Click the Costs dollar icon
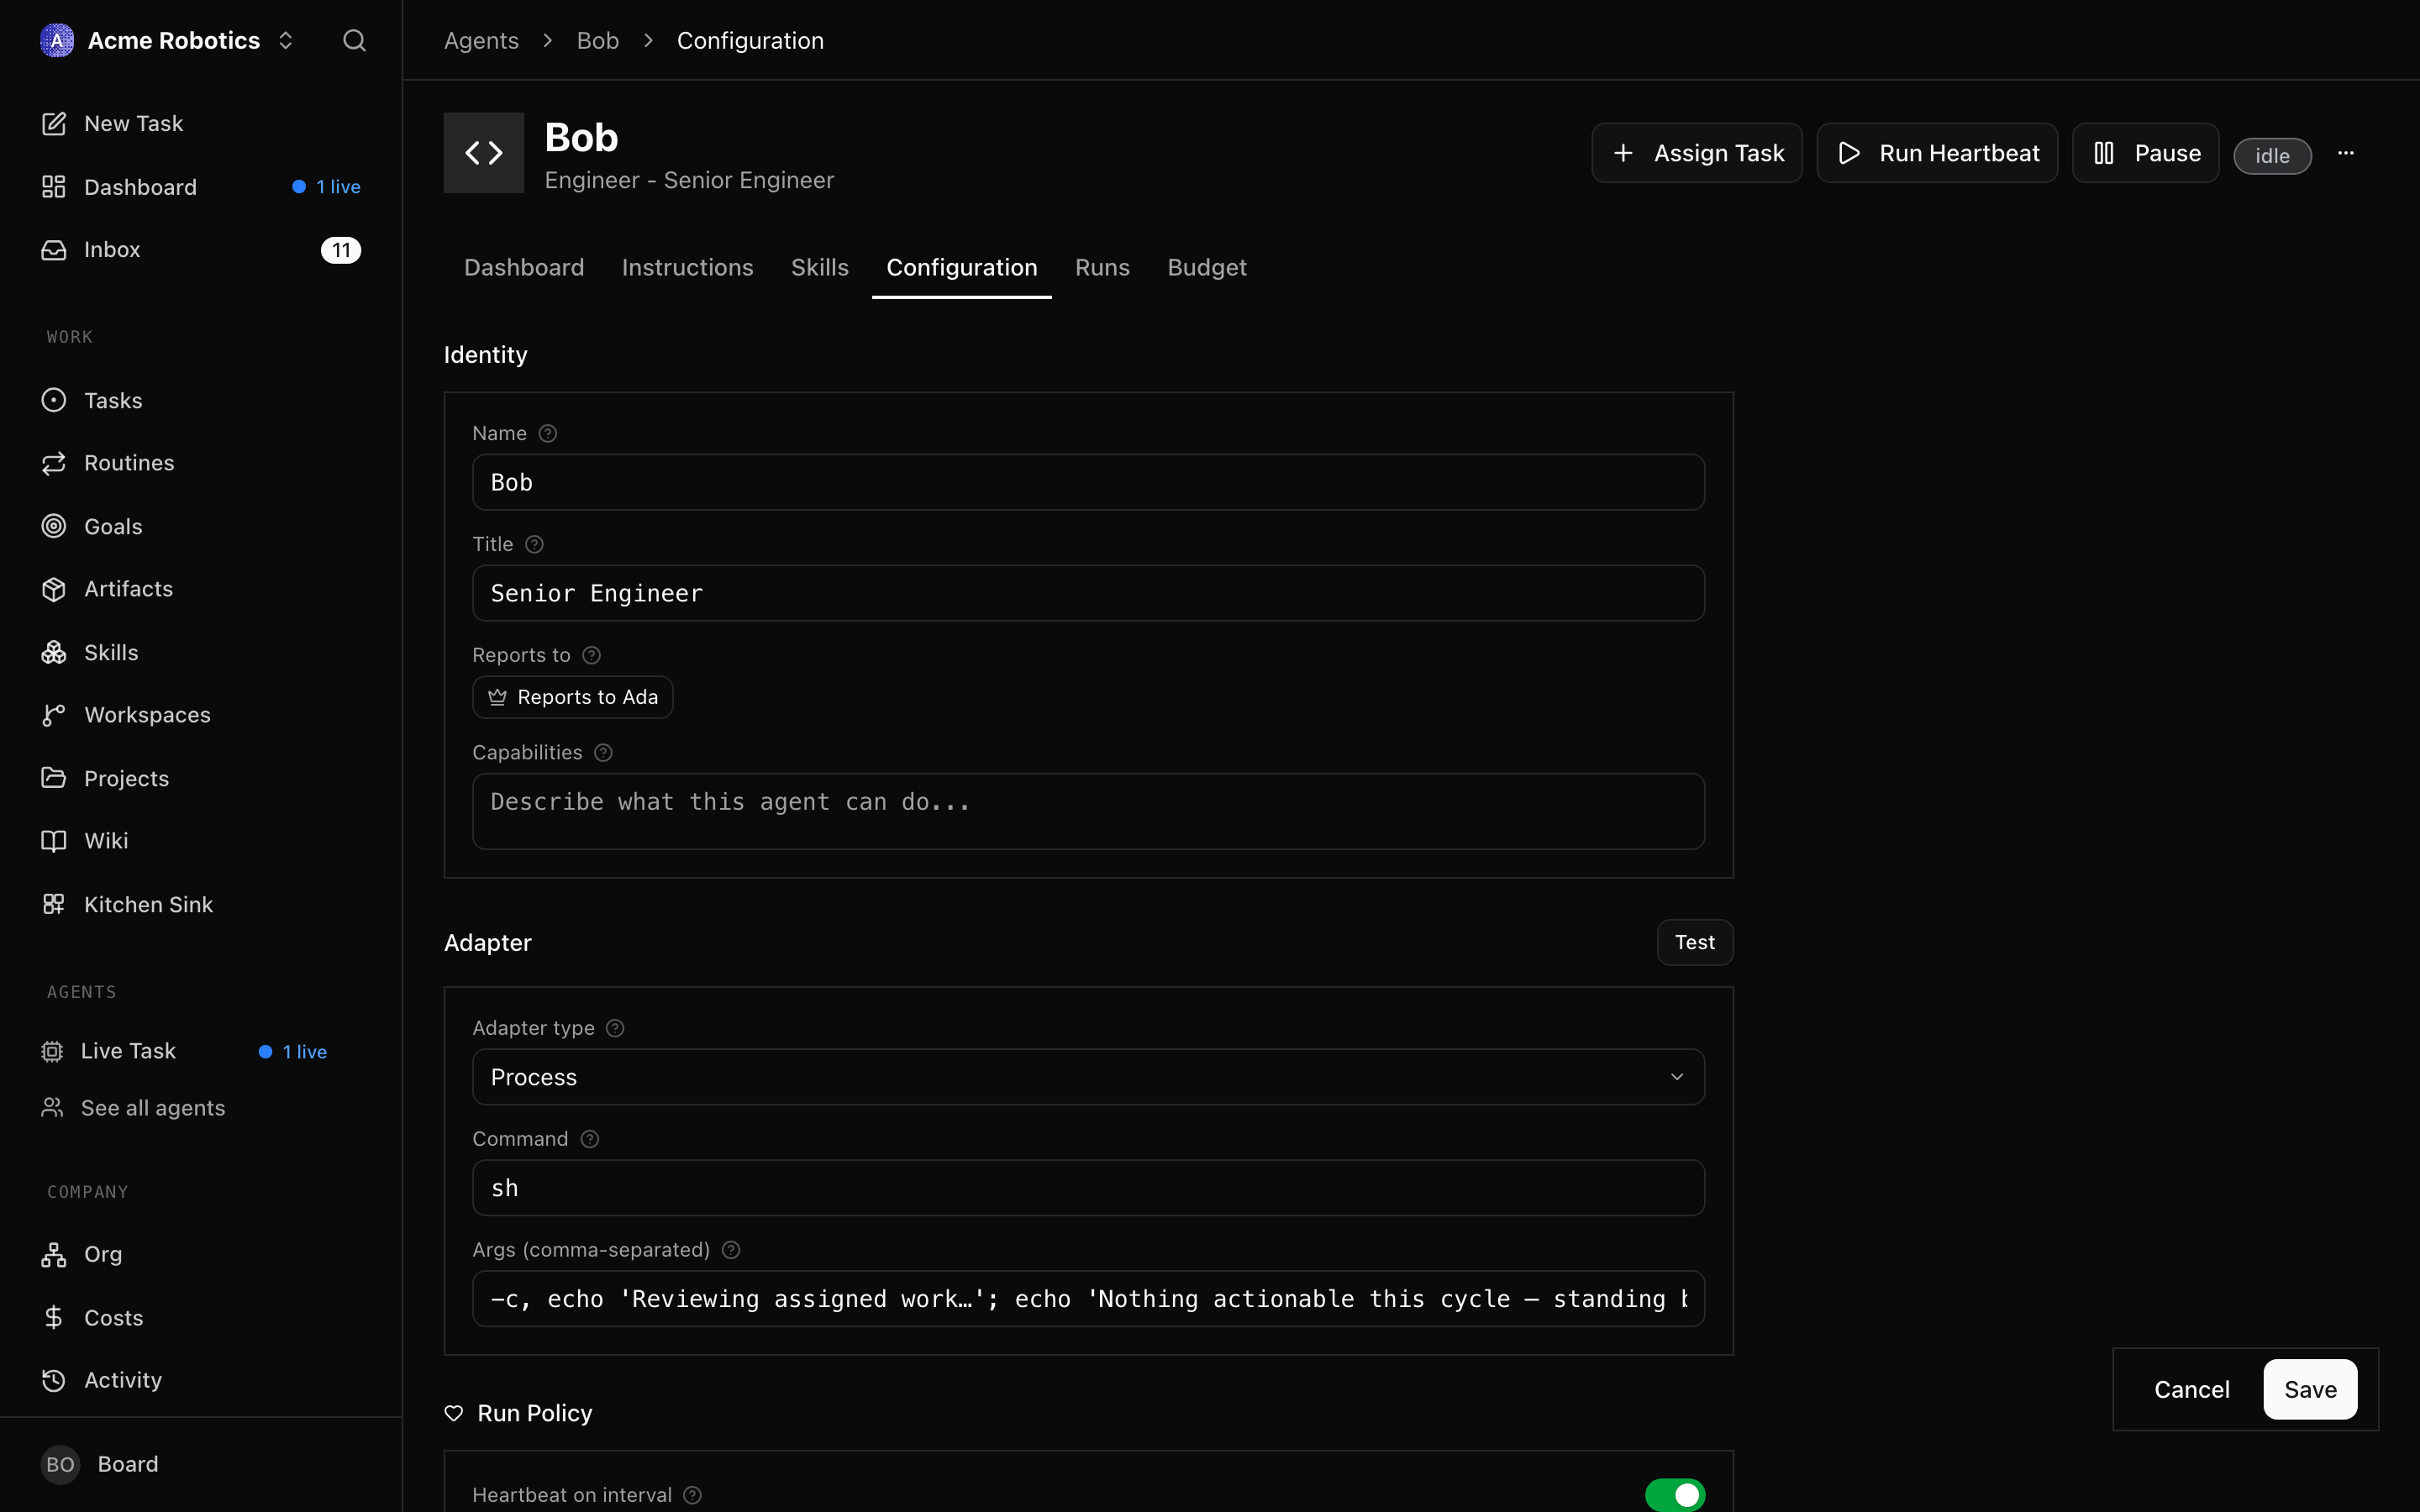 click(54, 1317)
